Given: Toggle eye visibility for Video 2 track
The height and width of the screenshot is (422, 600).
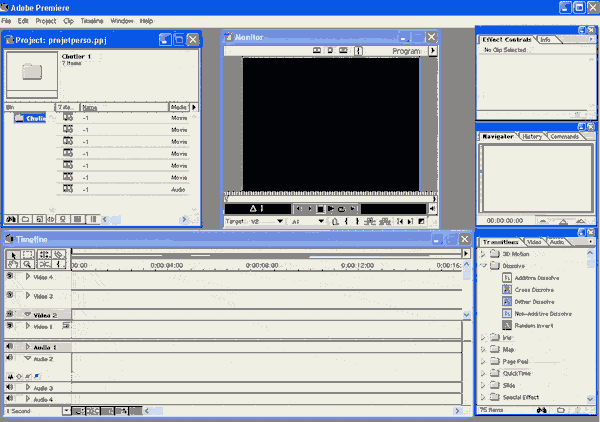Looking at the screenshot, I should (10, 314).
